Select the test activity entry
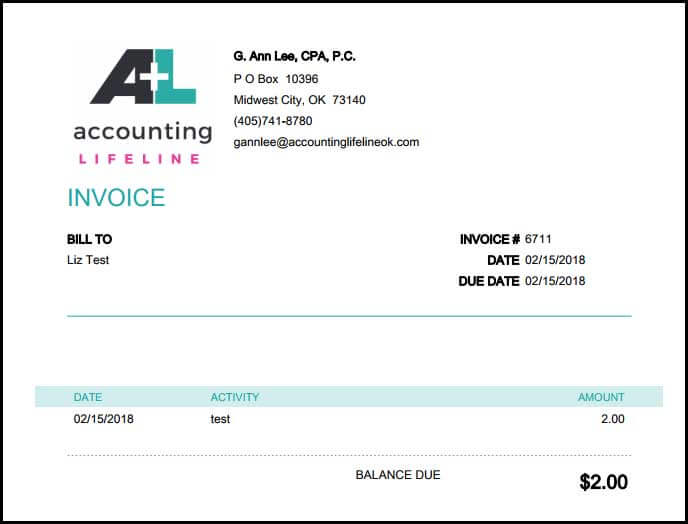This screenshot has width=688, height=524. 220,419
